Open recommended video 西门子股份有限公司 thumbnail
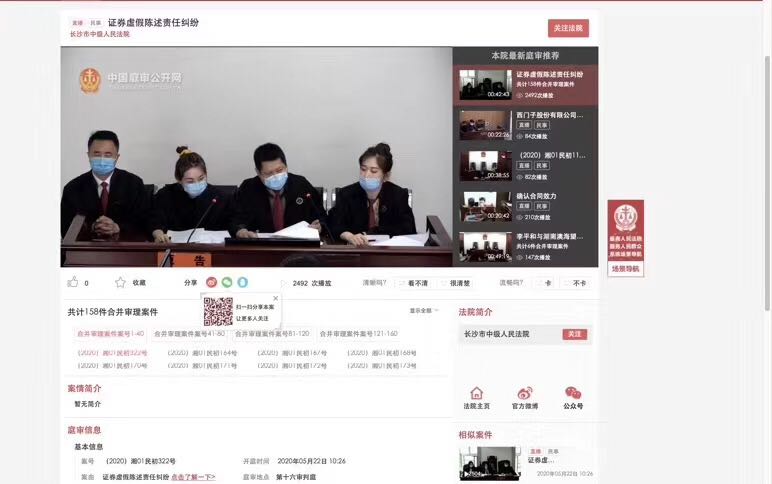Viewport: 772px width, 484px height. 485,125
